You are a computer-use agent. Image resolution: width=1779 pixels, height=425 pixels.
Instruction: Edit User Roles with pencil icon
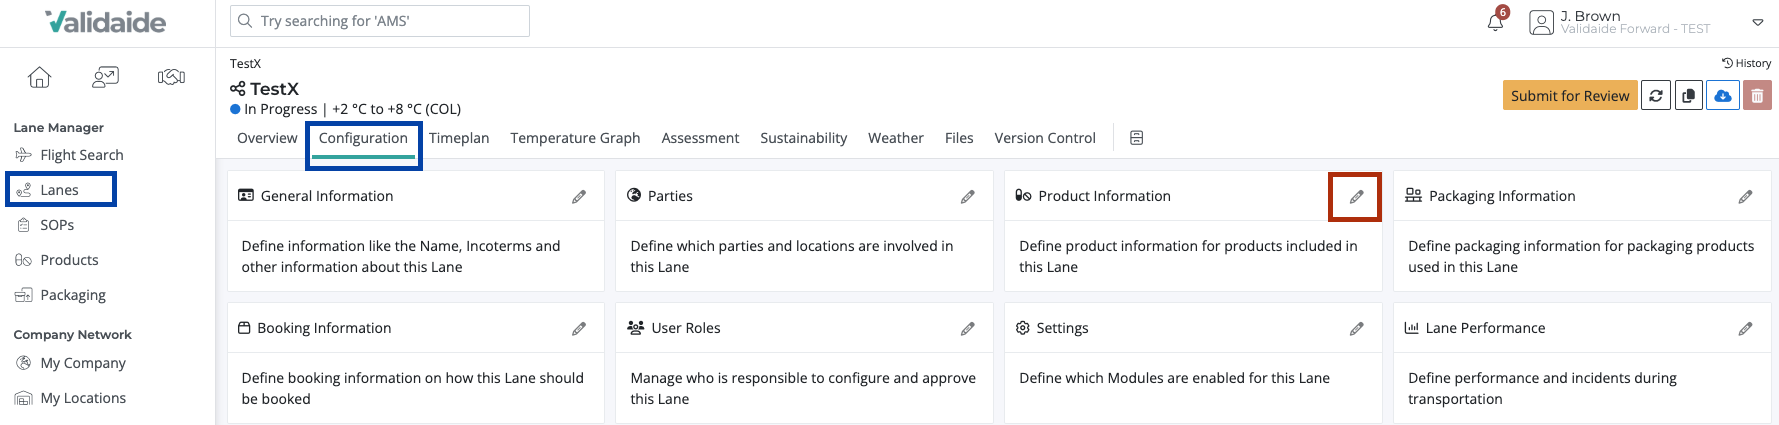pos(968,329)
